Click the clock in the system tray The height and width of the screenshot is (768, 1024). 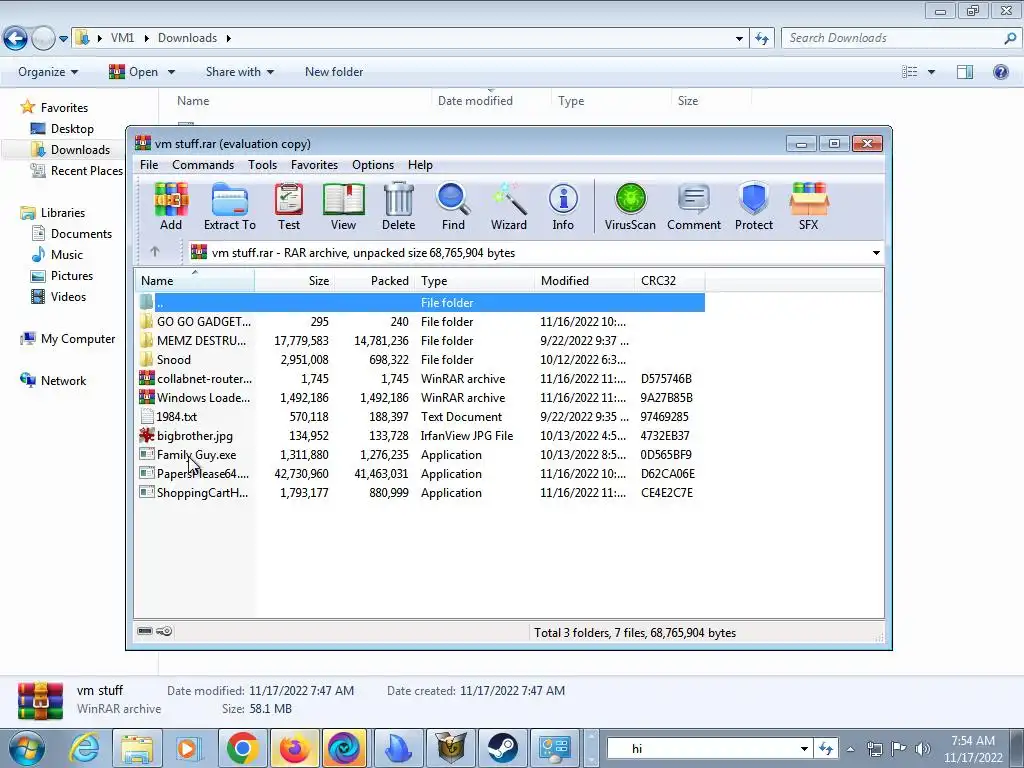coord(973,749)
